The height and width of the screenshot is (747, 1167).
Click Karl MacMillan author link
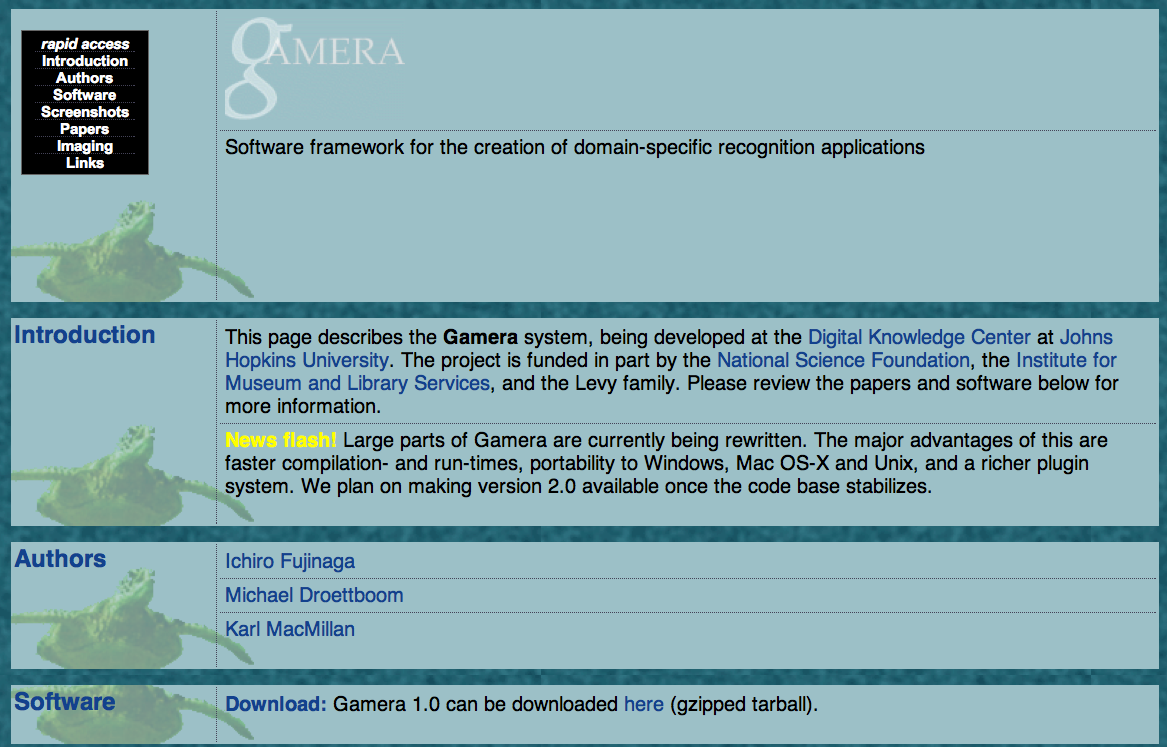point(290,629)
